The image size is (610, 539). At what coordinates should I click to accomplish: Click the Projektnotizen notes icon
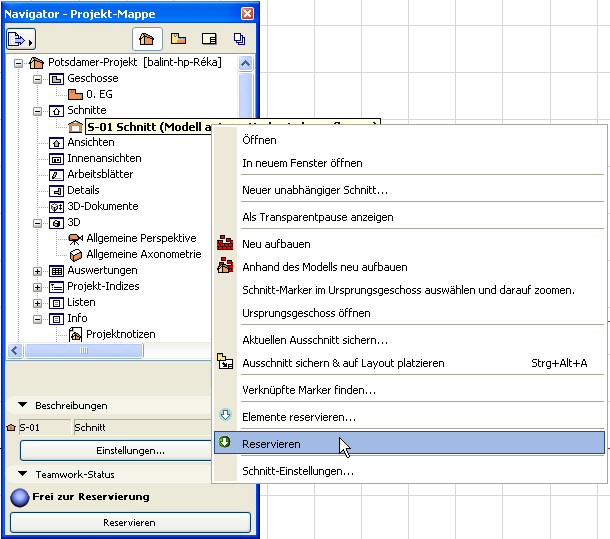point(75,335)
